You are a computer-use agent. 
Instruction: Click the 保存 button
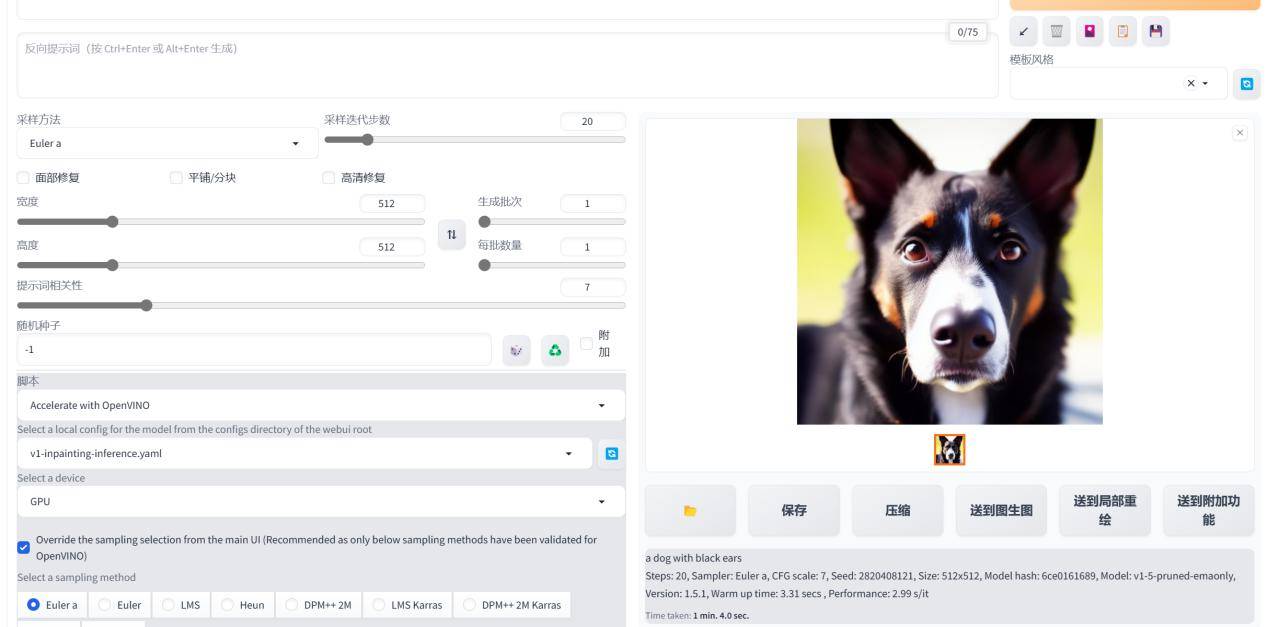click(x=794, y=510)
